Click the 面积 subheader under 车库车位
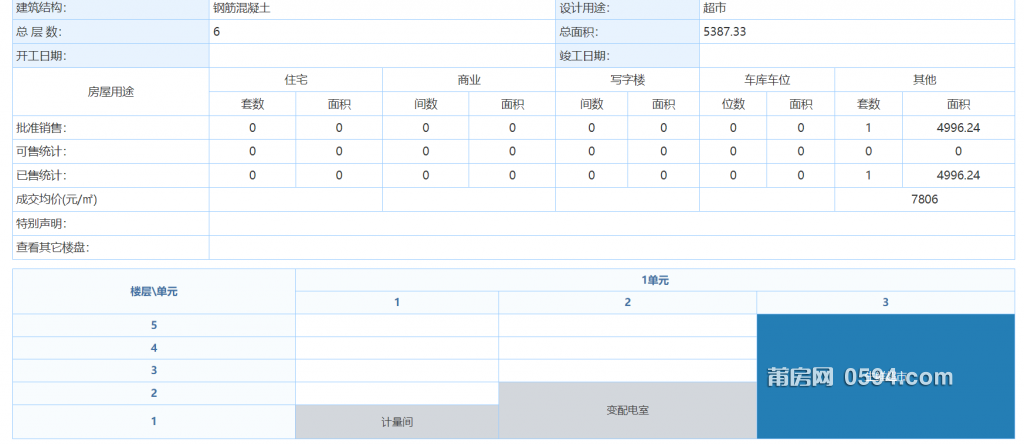 click(801, 104)
